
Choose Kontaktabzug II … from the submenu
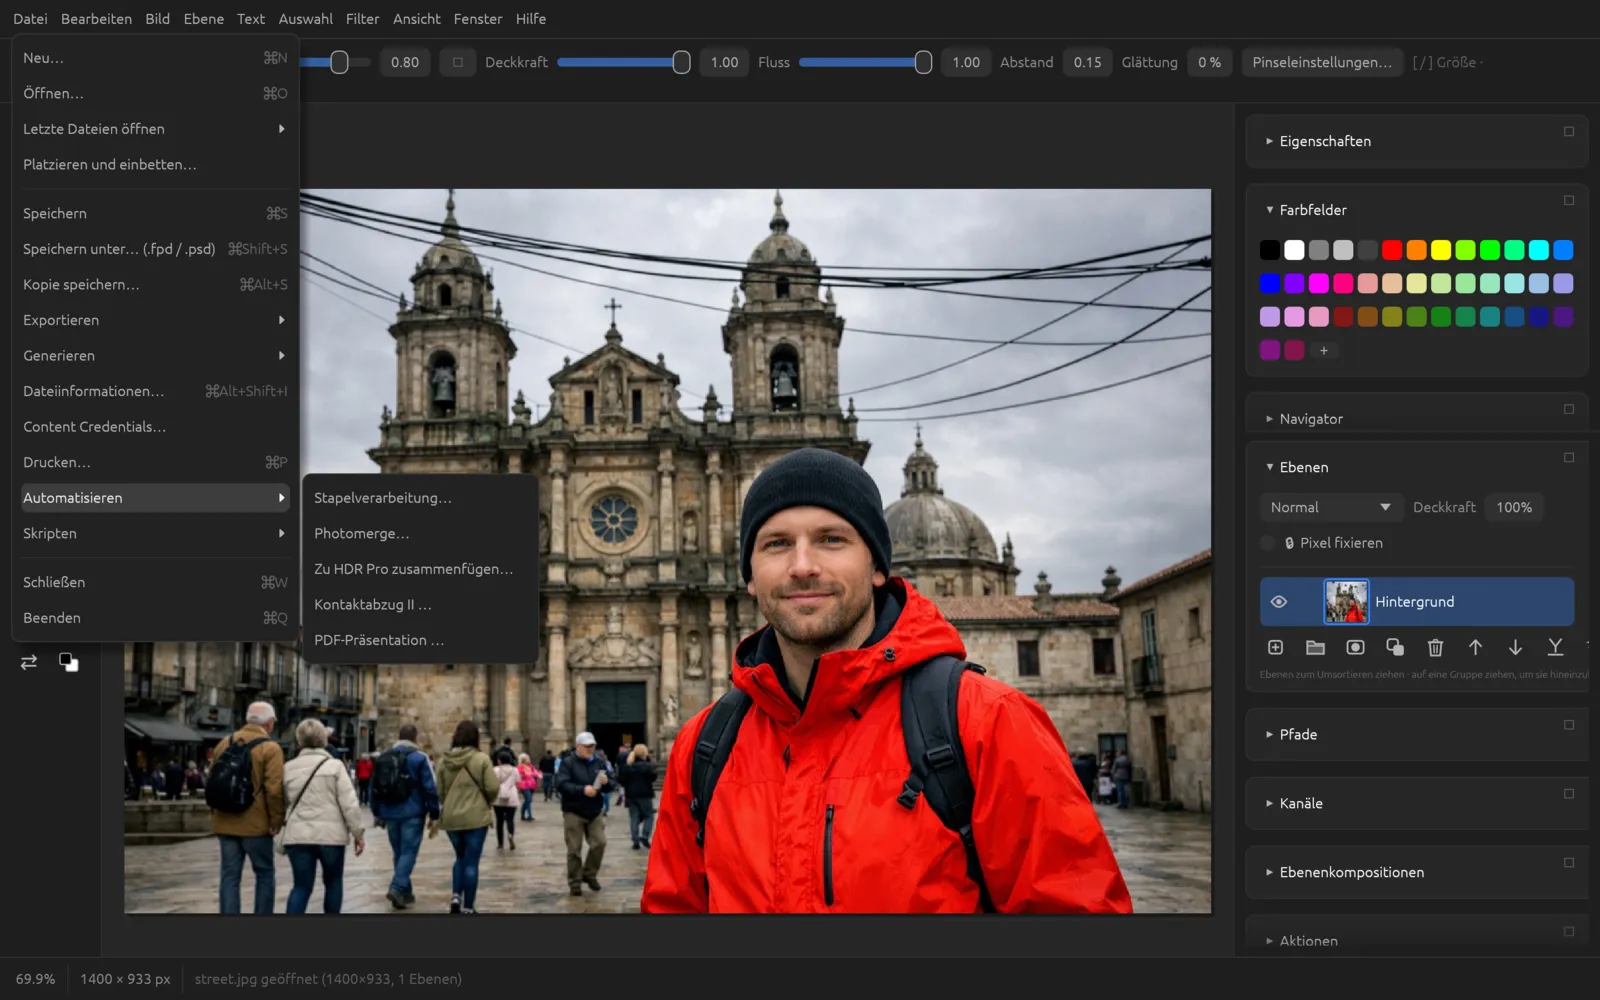(x=420, y=605)
